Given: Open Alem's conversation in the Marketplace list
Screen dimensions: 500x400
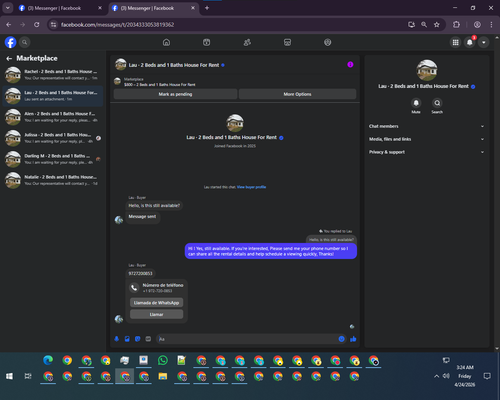Looking at the screenshot, I should [x=53, y=117].
